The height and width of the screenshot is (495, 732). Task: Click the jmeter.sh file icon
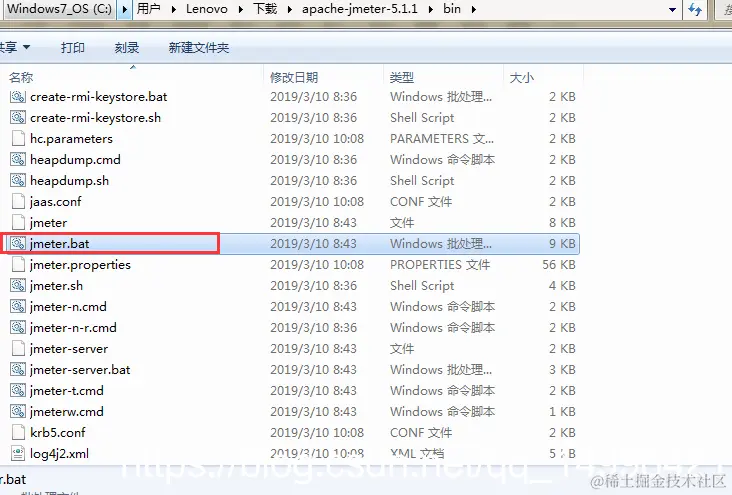[18, 286]
